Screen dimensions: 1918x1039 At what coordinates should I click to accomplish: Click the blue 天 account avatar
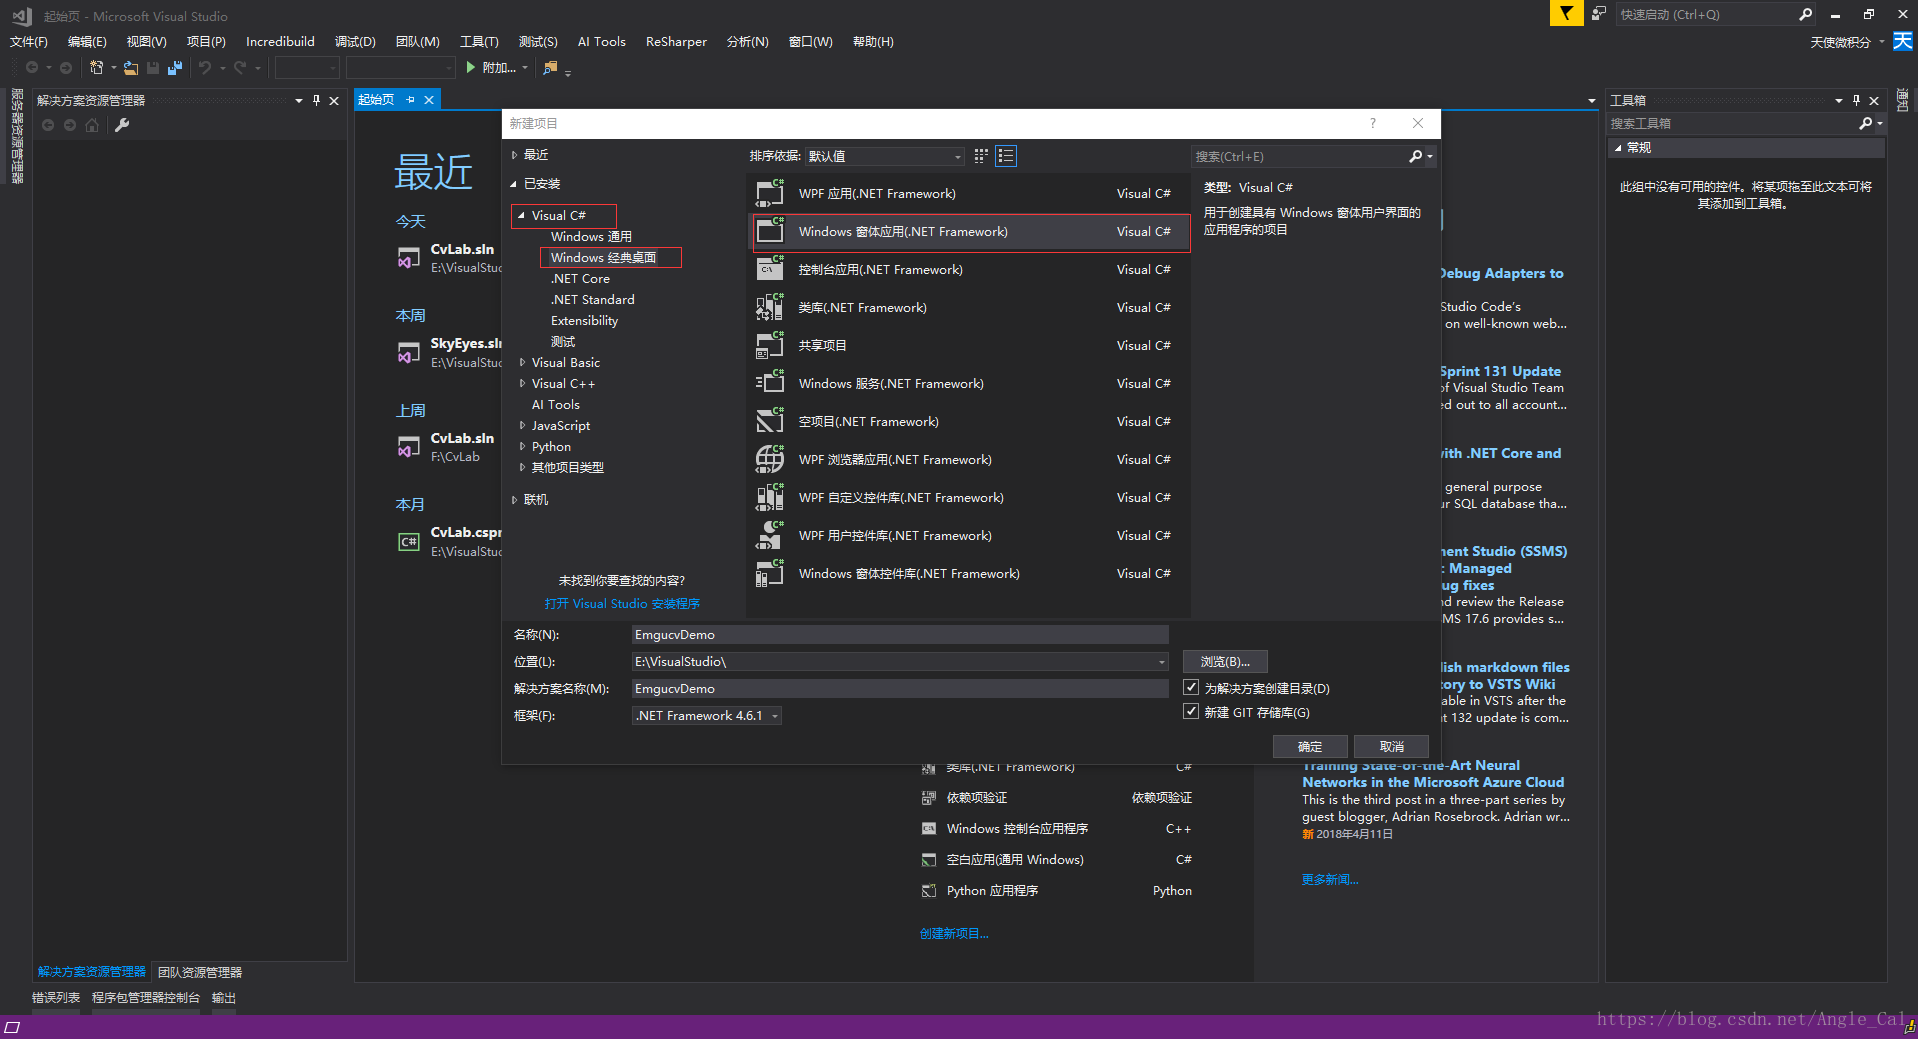pyautogui.click(x=1903, y=41)
